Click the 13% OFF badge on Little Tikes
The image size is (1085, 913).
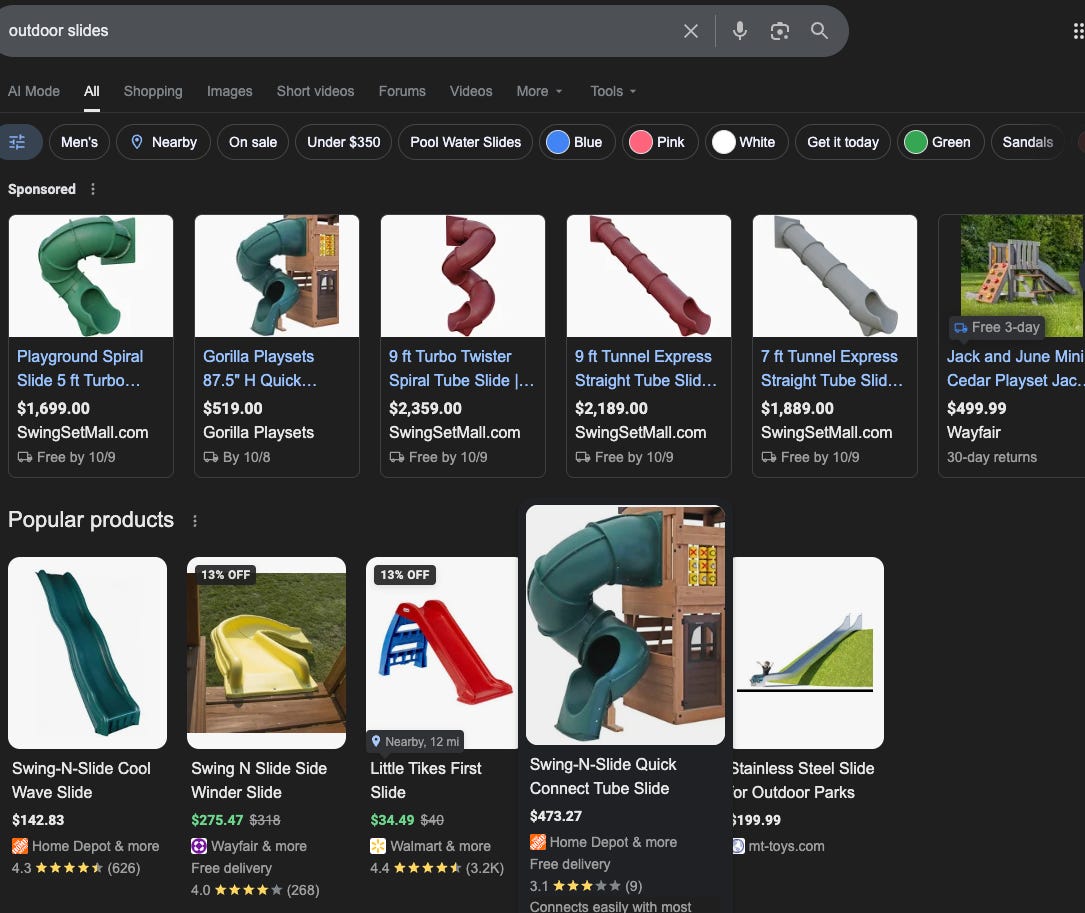(405, 575)
